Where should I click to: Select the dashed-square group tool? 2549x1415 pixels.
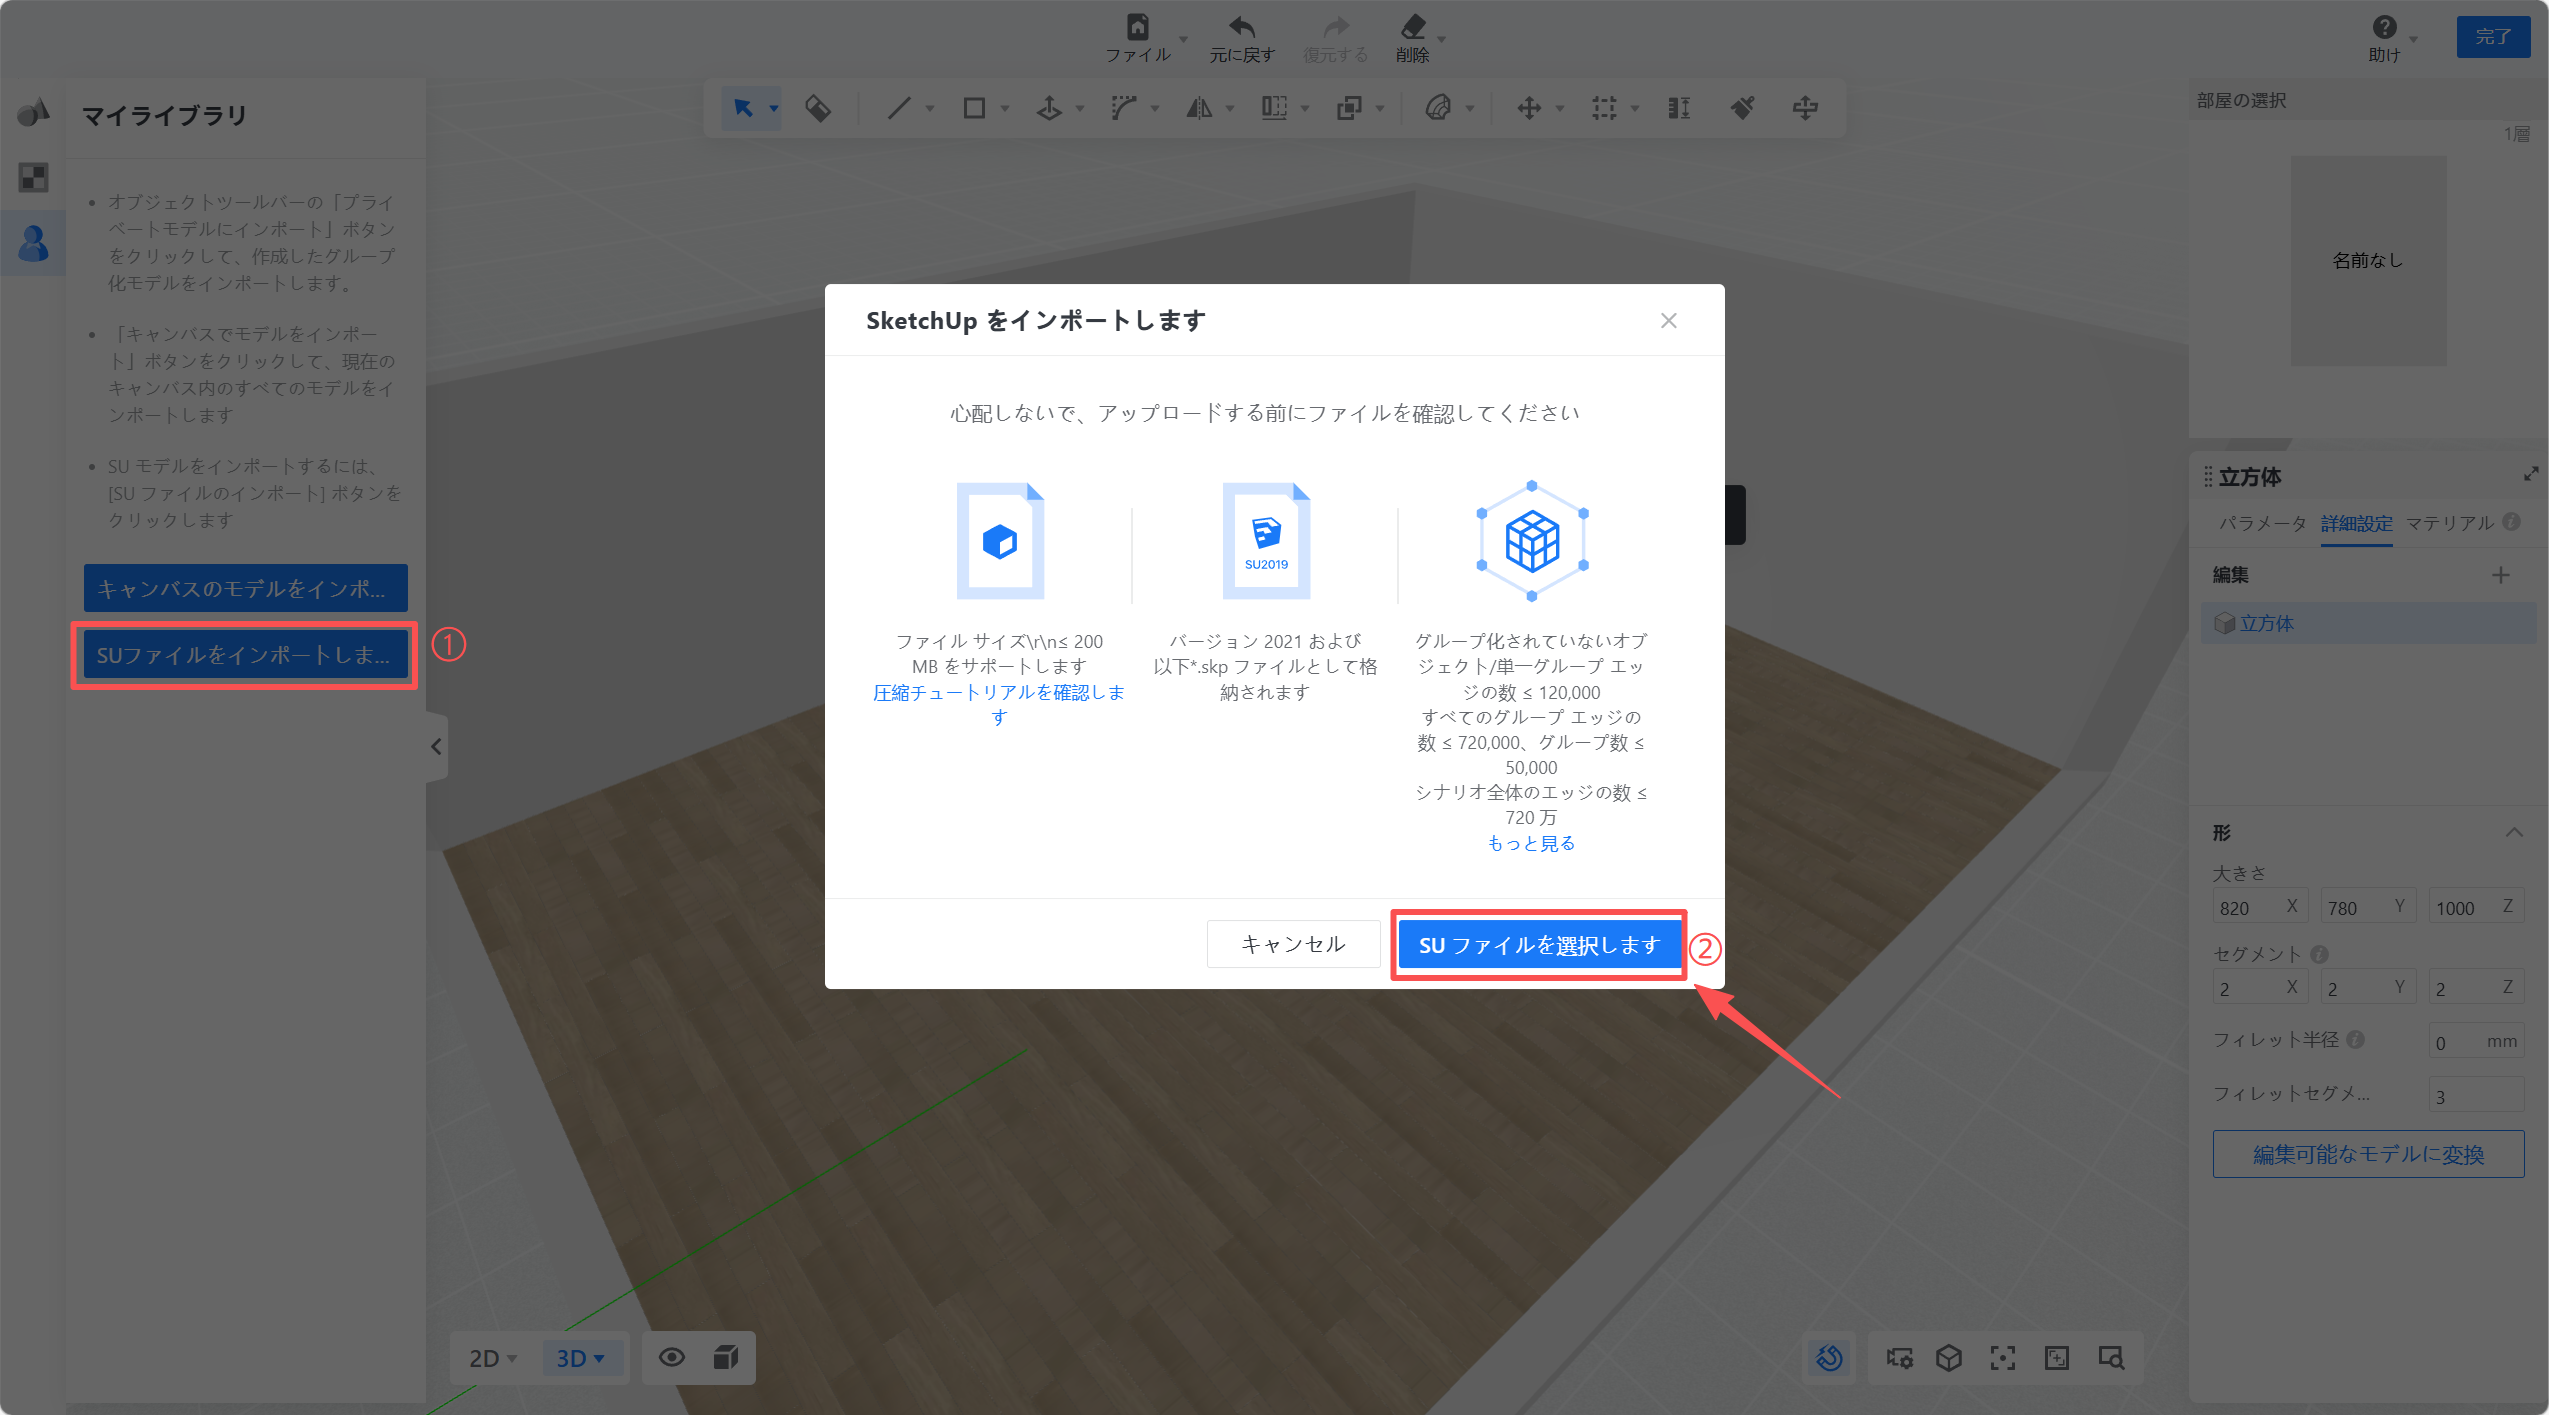[1604, 108]
